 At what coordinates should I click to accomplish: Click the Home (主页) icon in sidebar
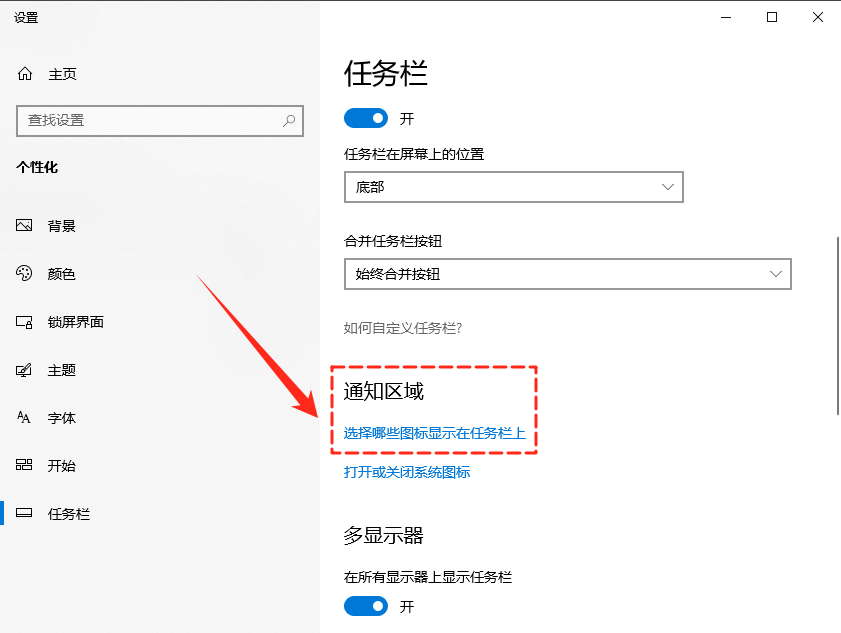[25, 74]
